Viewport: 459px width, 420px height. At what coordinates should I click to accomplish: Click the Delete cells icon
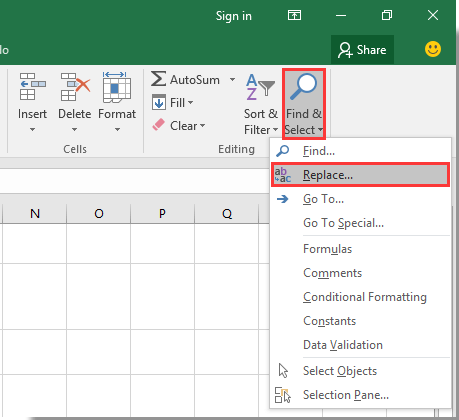pos(75,87)
